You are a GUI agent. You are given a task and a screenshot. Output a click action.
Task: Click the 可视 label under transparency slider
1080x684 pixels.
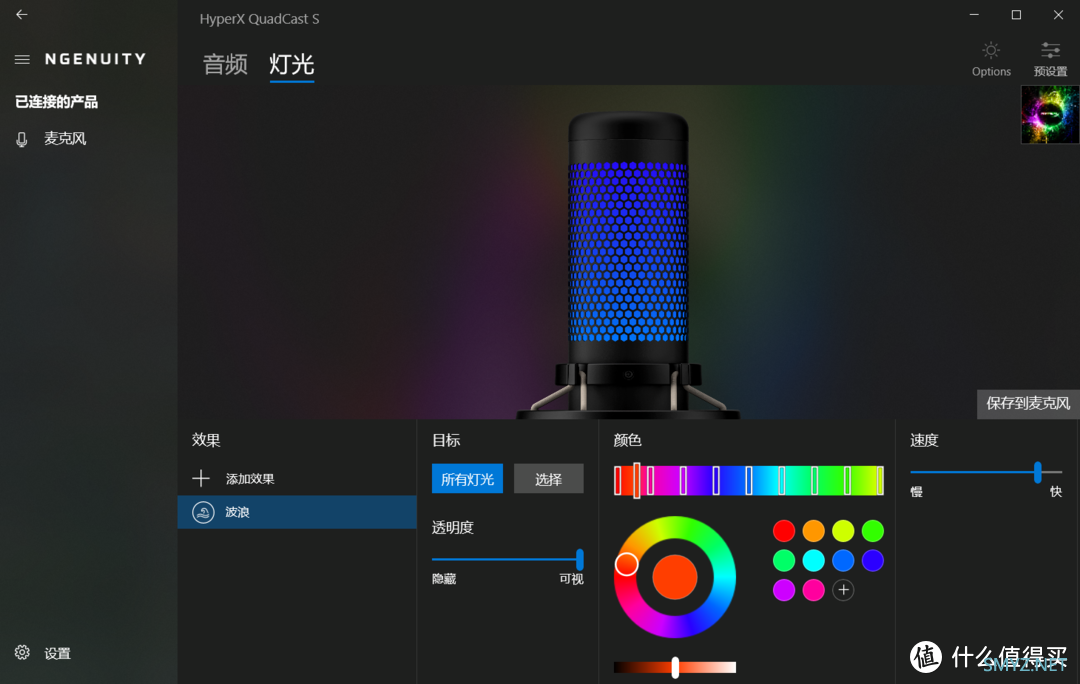(x=572, y=579)
